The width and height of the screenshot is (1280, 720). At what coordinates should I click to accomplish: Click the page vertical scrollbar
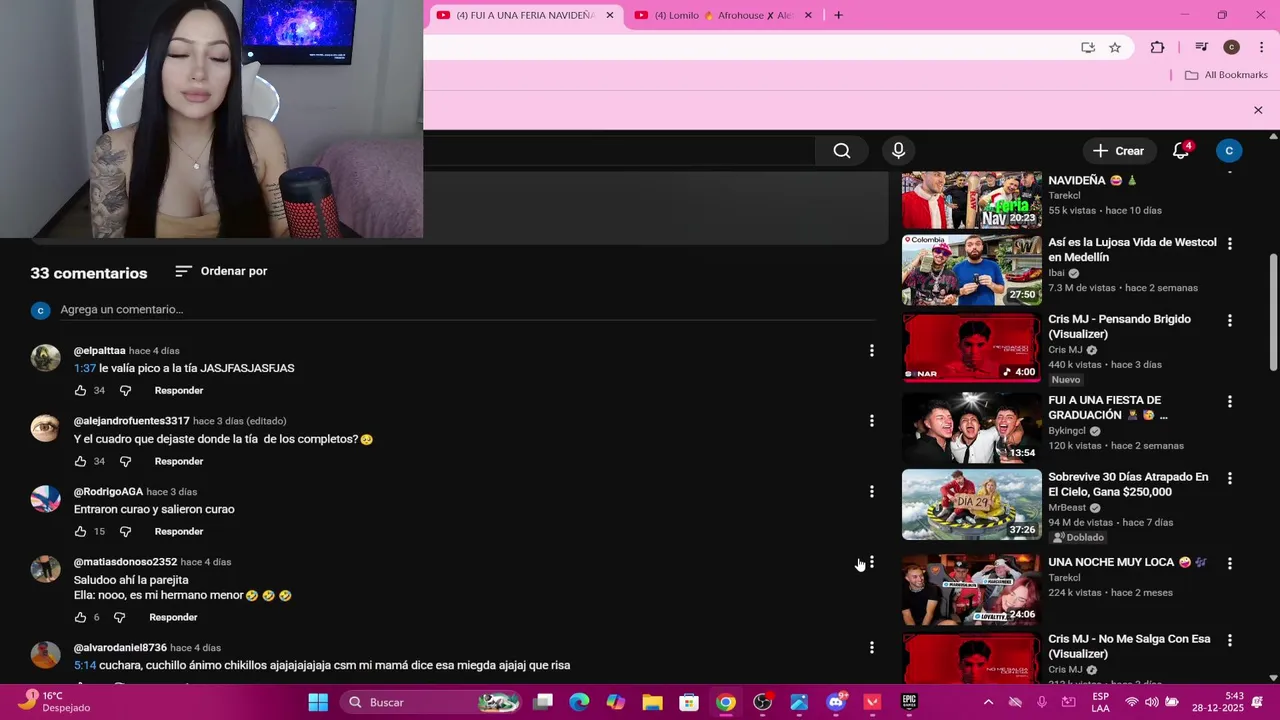tap(1273, 311)
